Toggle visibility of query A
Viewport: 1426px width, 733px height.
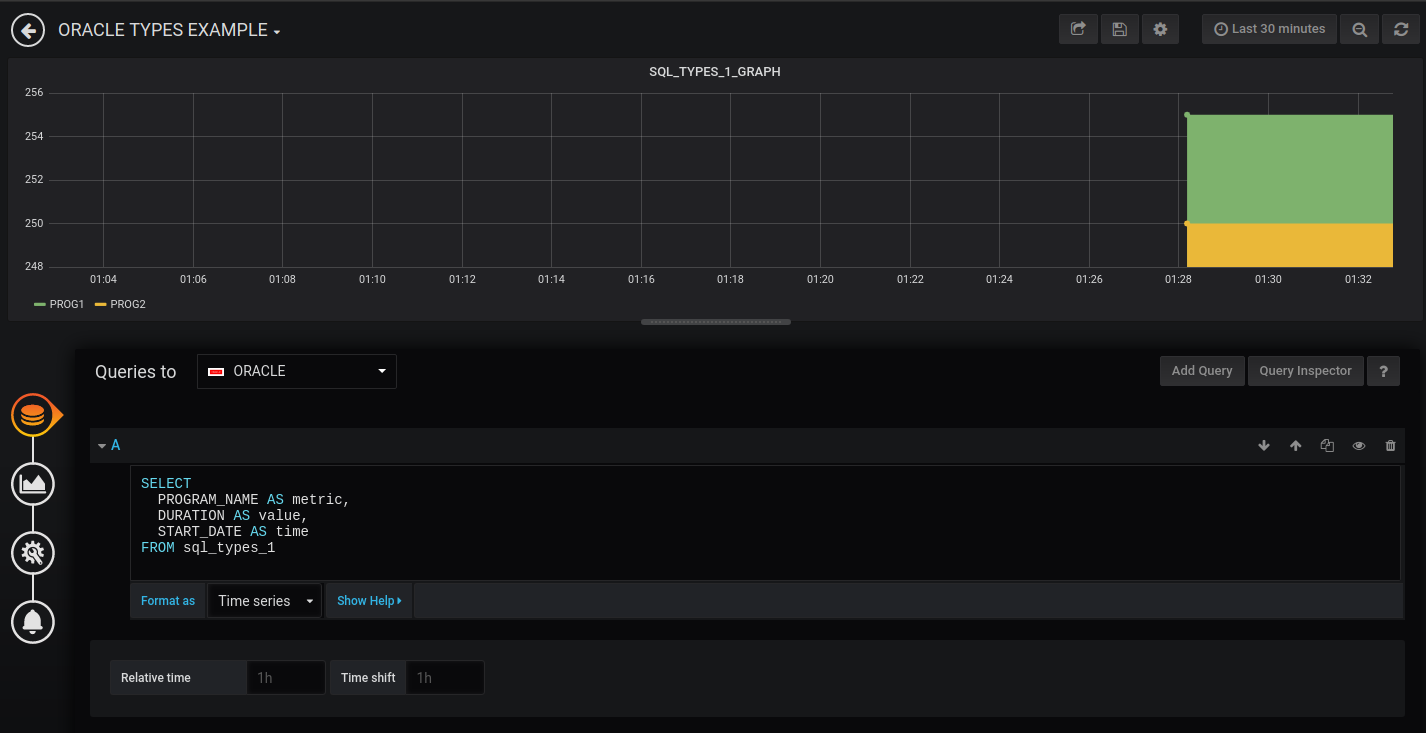(x=1359, y=446)
